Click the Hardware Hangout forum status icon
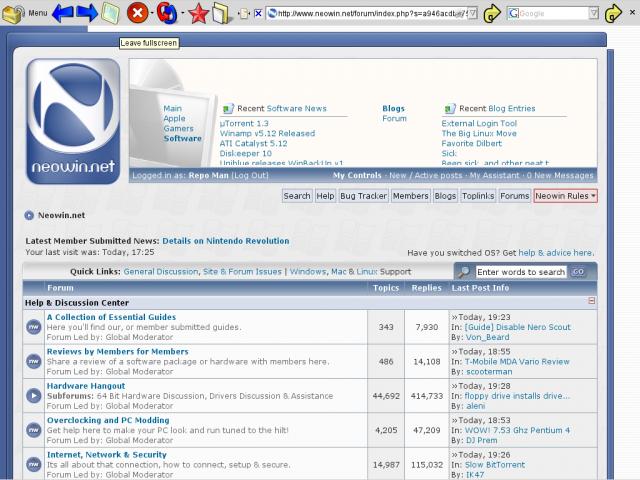The height and width of the screenshot is (480, 640). [34, 396]
